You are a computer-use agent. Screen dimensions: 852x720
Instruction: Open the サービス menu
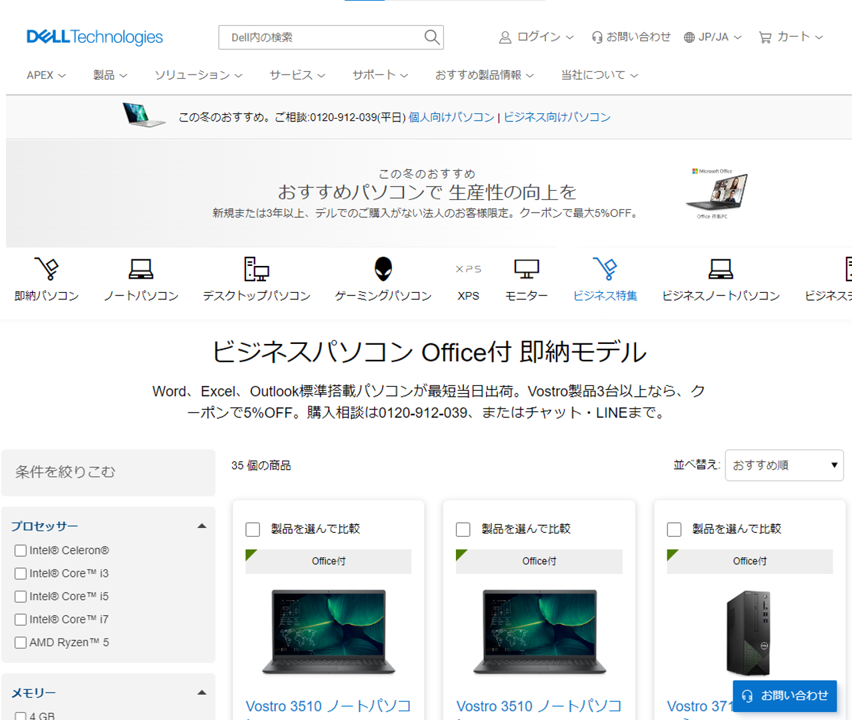point(297,75)
